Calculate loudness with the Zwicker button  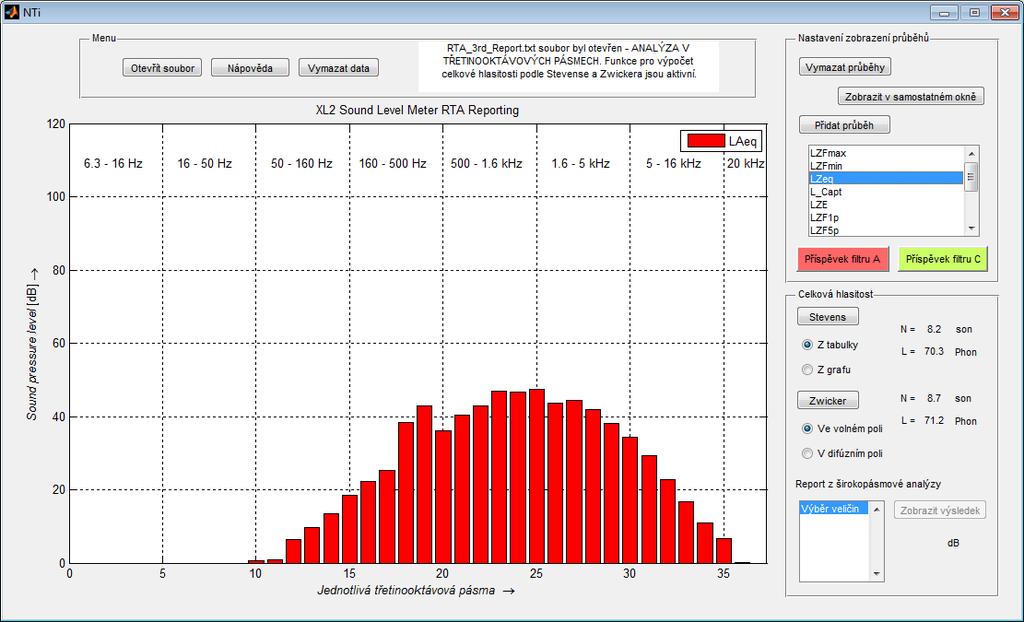[827, 401]
